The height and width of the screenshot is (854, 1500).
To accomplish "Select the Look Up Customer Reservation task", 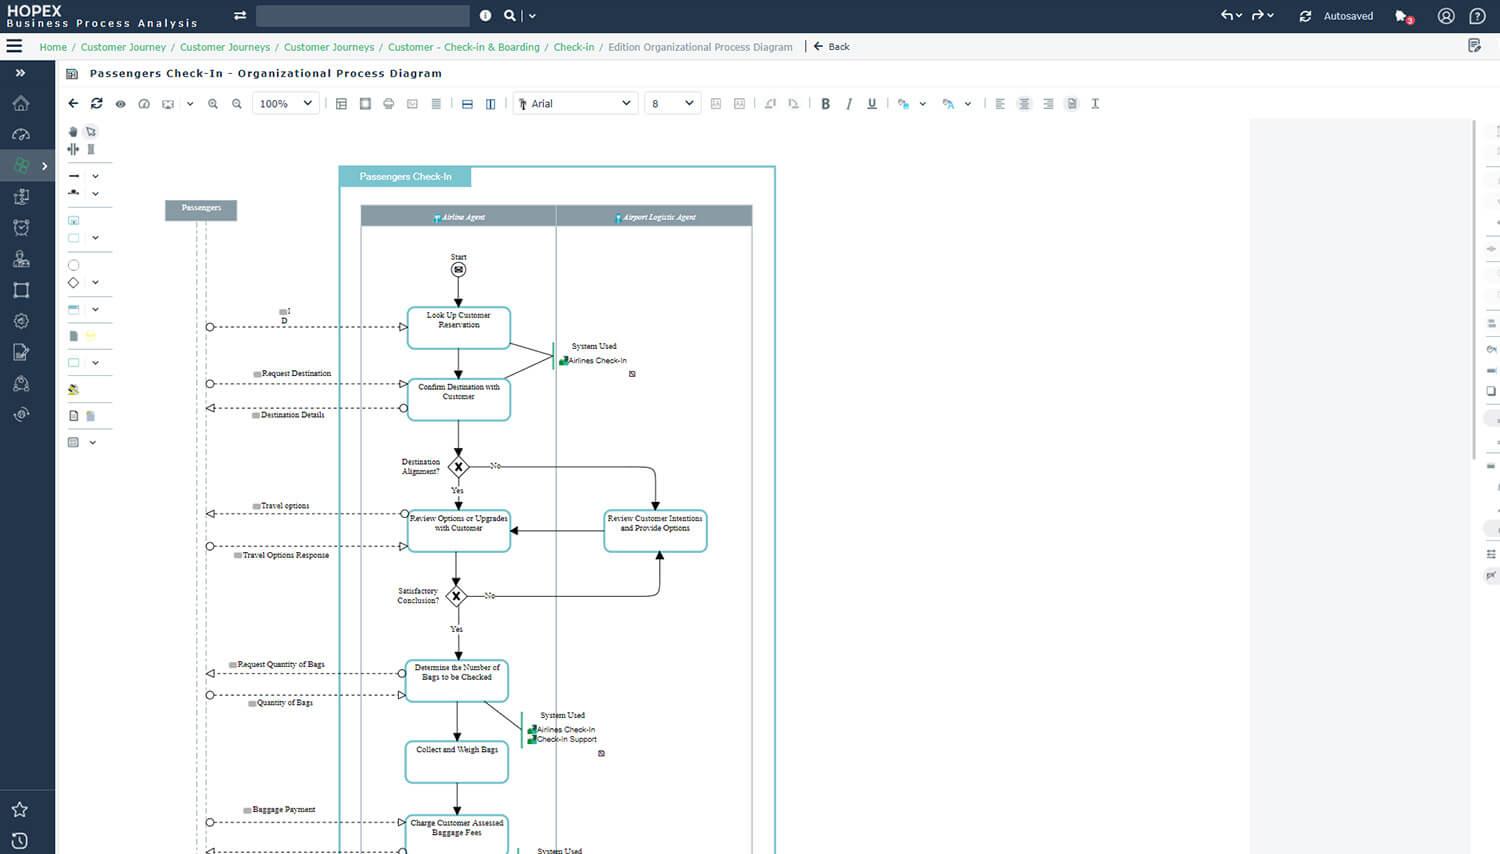I will coord(459,327).
